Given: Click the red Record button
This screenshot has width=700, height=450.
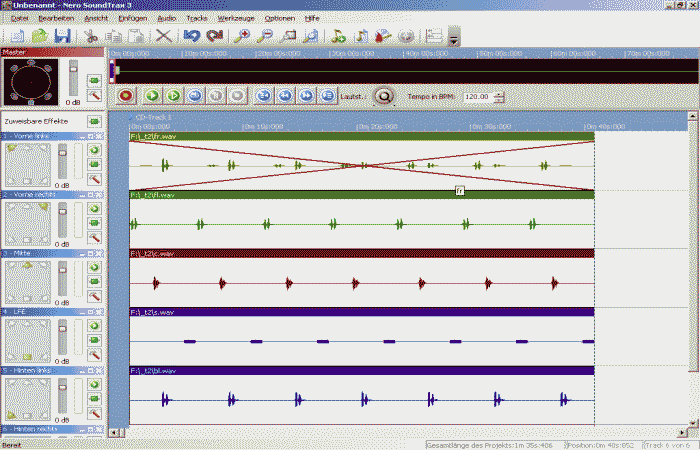Looking at the screenshot, I should click(126, 96).
